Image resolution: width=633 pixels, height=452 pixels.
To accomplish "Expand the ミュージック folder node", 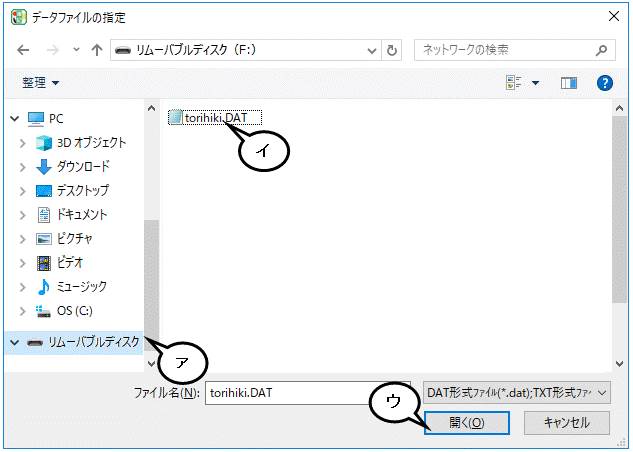I will [23, 287].
